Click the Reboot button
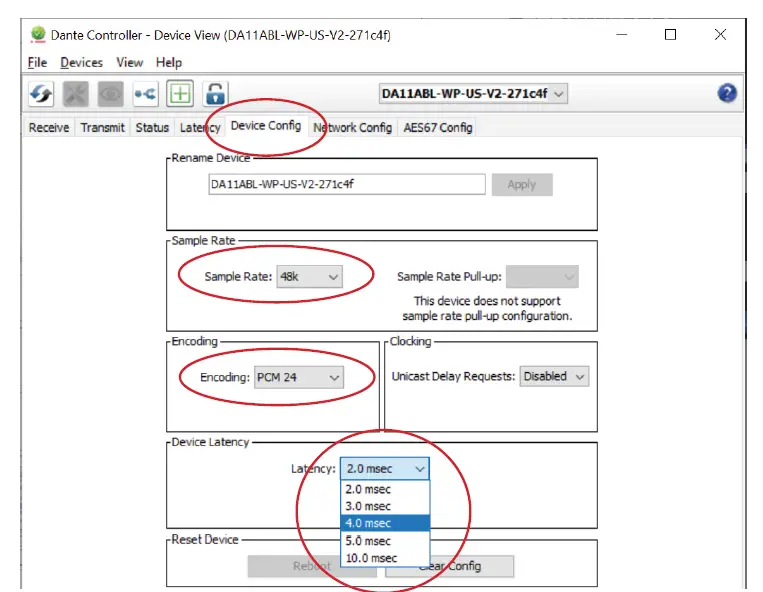The height and width of the screenshot is (592, 763). [x=312, y=566]
